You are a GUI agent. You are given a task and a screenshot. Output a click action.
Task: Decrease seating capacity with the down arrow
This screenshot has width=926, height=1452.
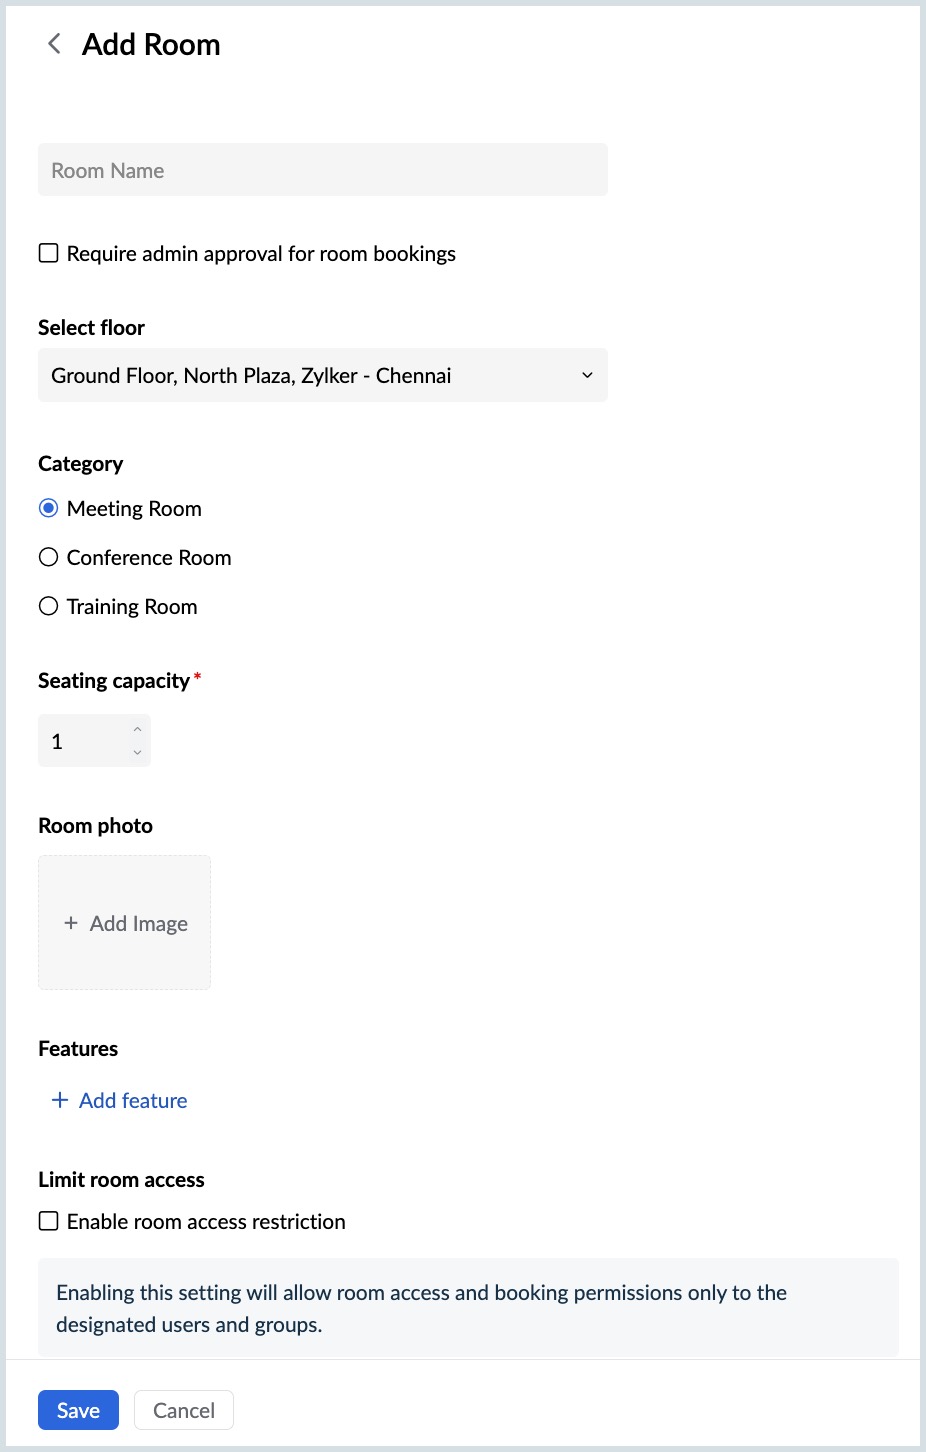(x=137, y=752)
